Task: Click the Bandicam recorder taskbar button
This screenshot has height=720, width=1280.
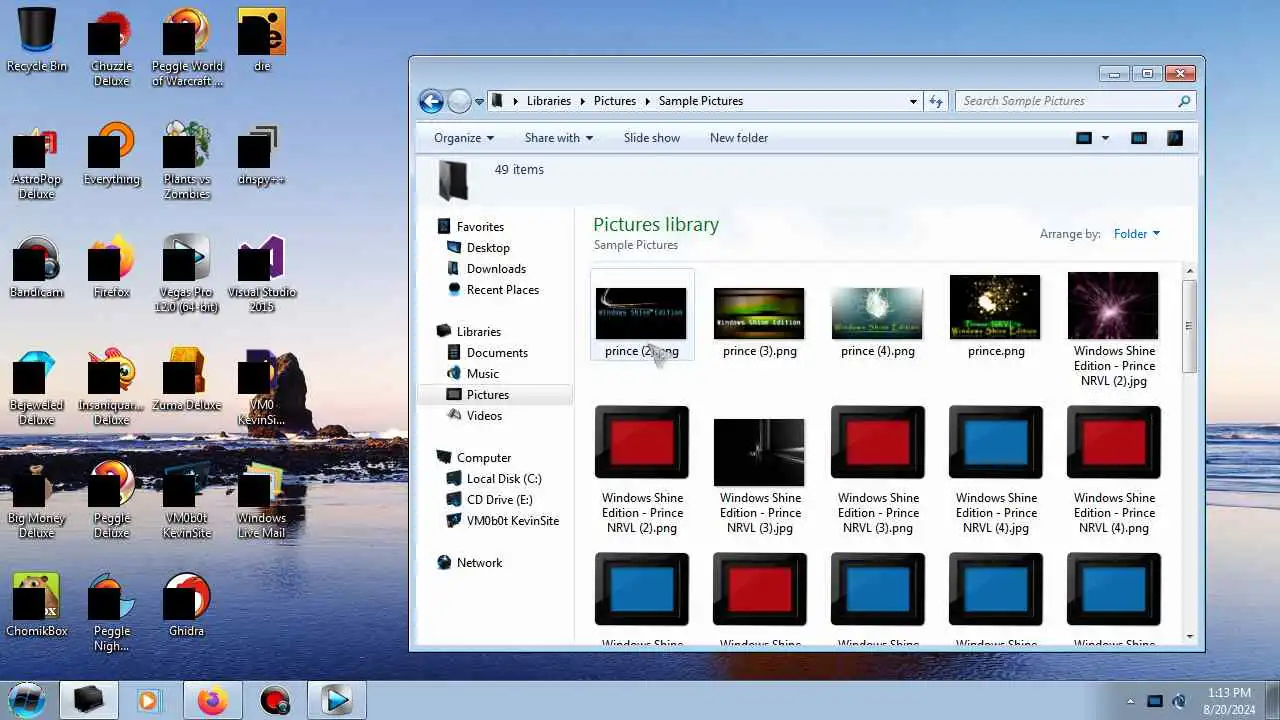Action: pos(275,700)
